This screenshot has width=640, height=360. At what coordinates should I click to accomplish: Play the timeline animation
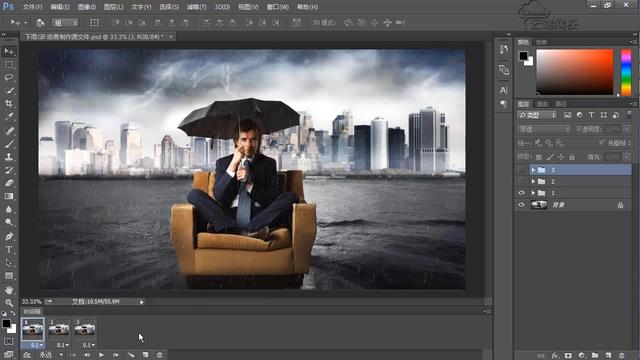pos(101,355)
